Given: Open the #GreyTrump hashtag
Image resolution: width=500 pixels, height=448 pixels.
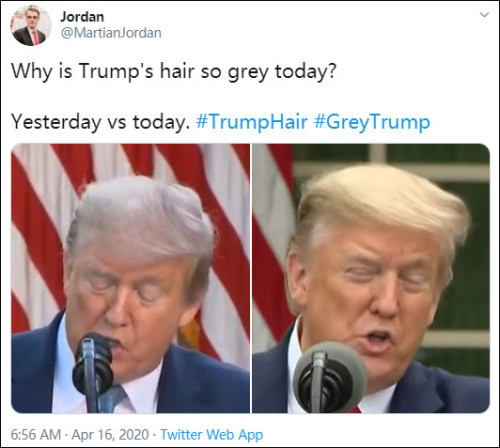Looking at the screenshot, I should [372, 122].
